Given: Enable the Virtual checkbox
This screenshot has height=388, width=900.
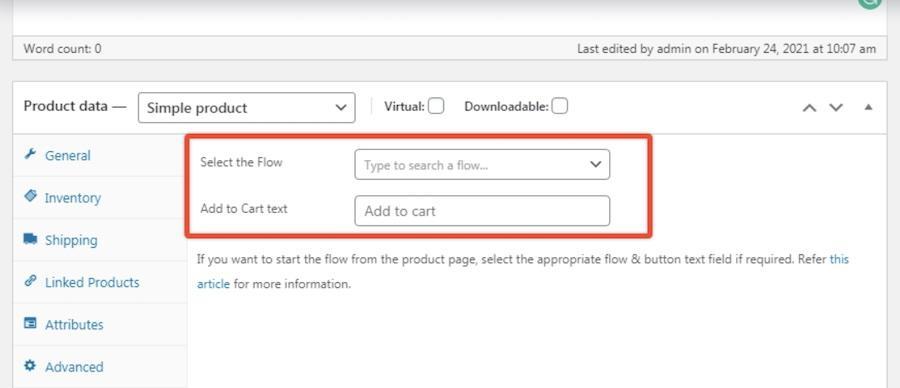Looking at the screenshot, I should coord(436,106).
